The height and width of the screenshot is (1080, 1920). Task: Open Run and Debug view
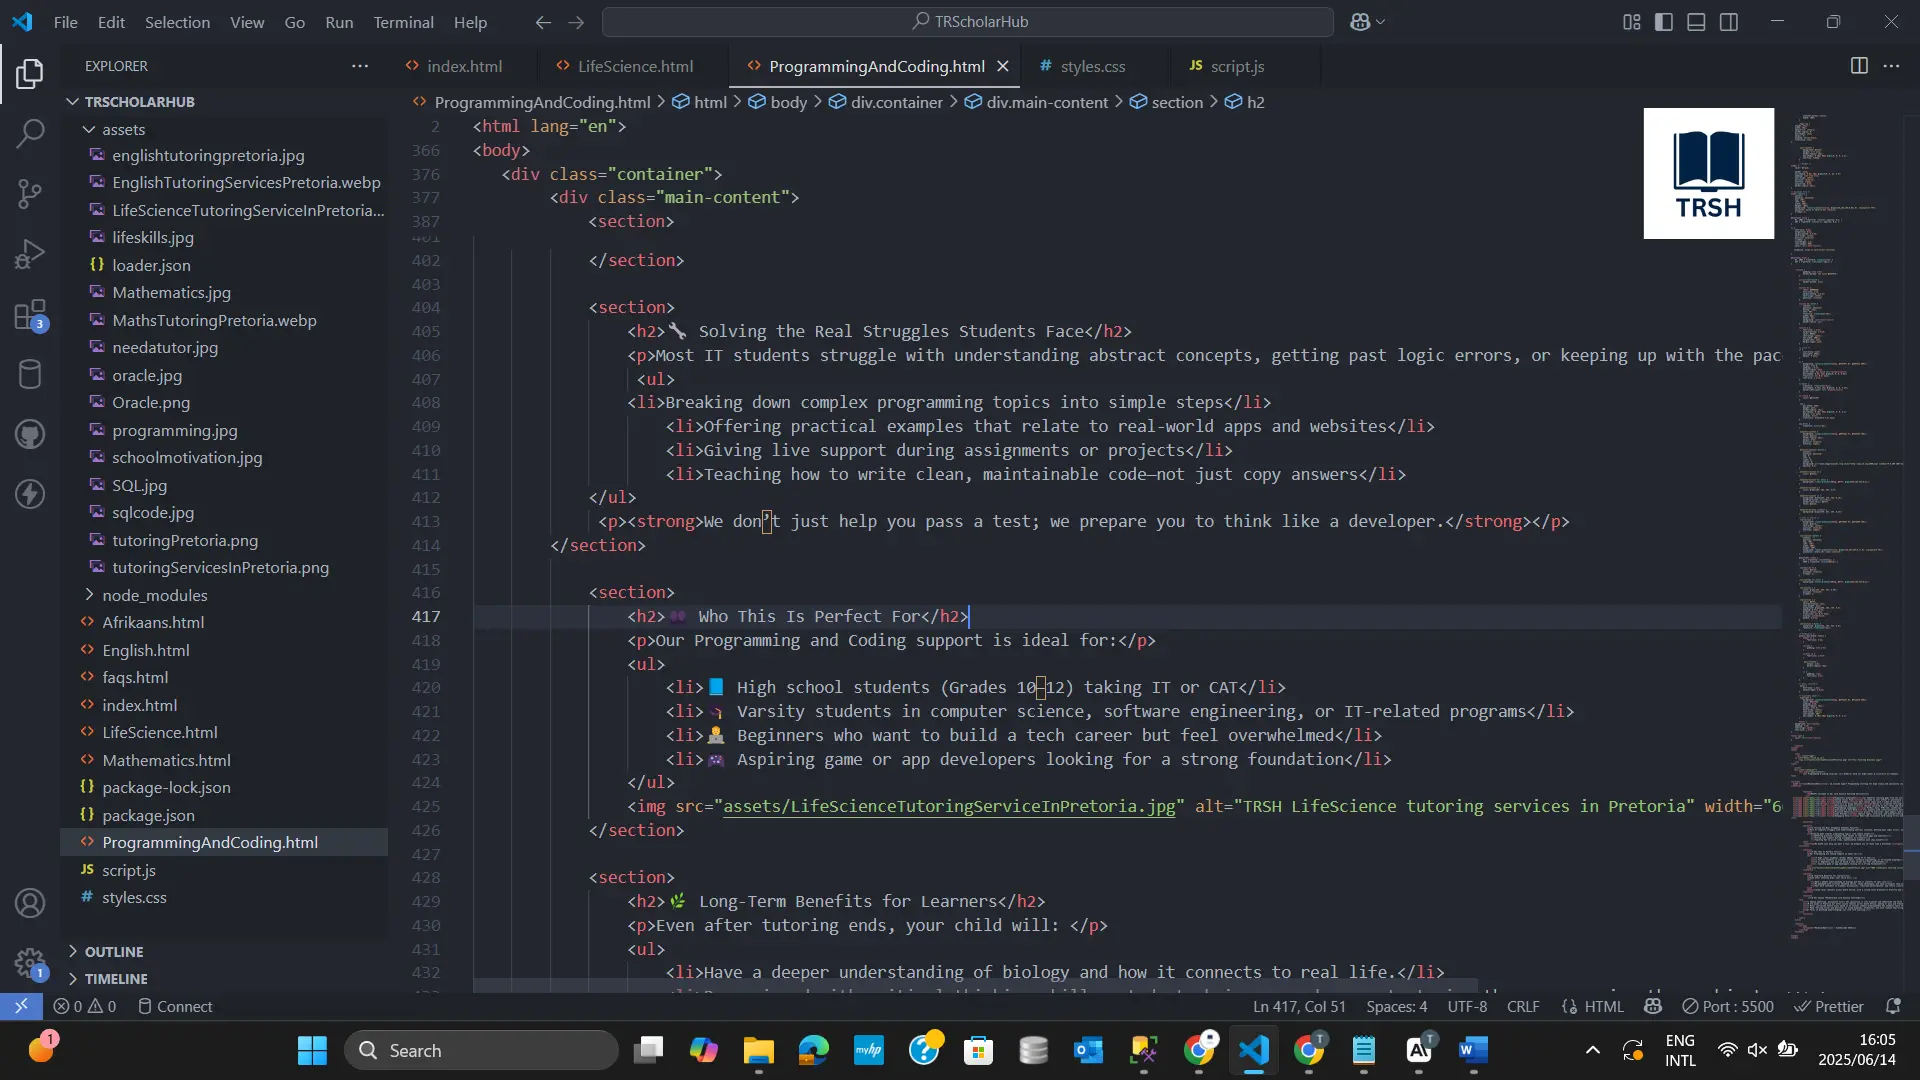pos(30,254)
